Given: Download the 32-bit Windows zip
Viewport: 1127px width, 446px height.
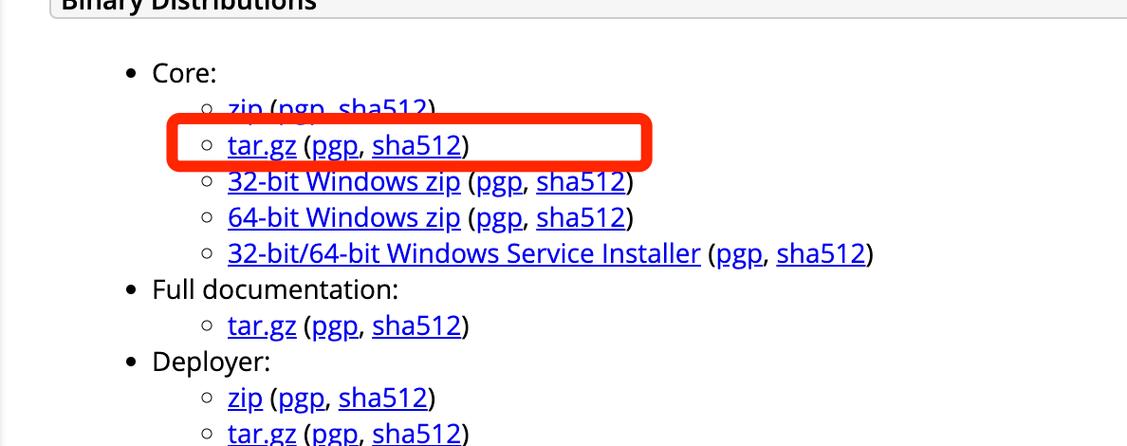Looking at the screenshot, I should click(344, 182).
